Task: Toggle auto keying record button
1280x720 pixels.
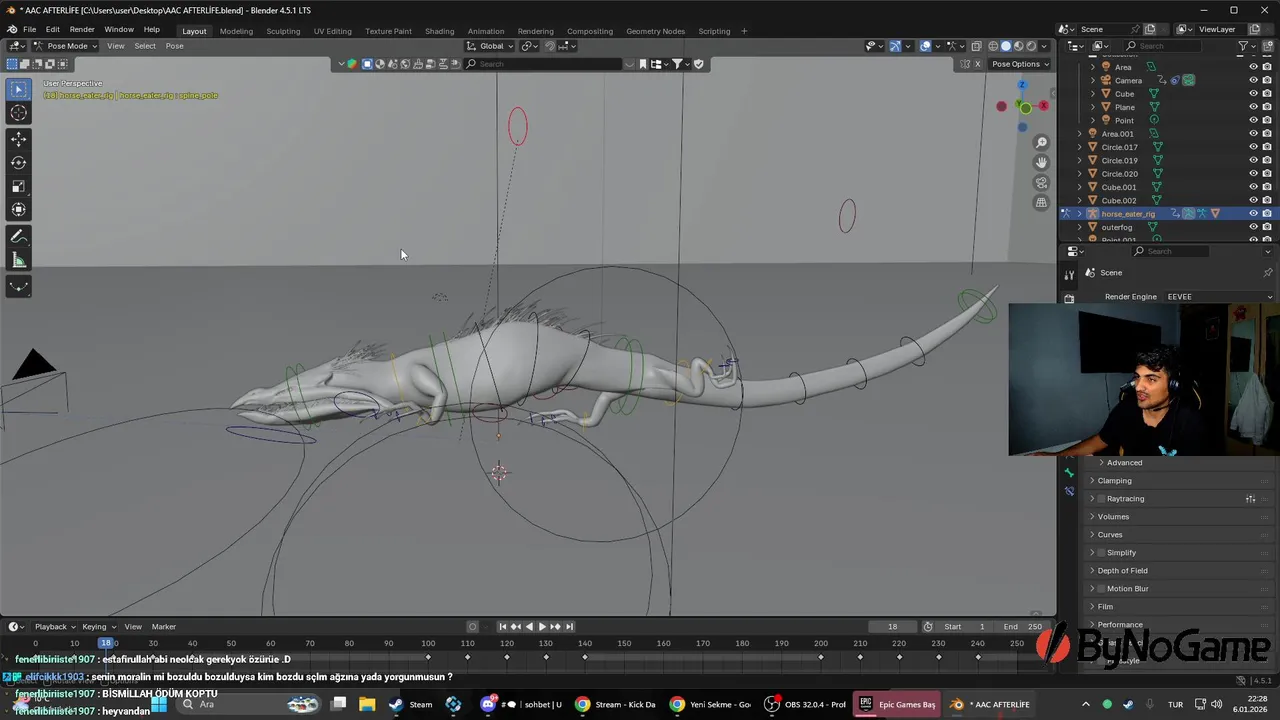Action: 473,627
